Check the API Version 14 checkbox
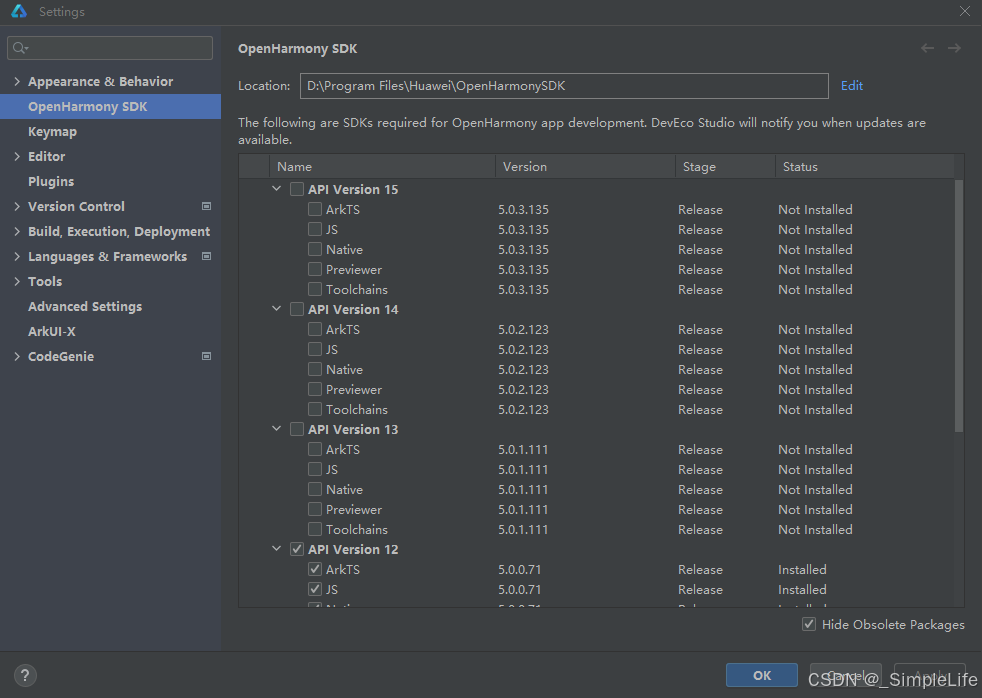The image size is (982, 698). tap(297, 309)
